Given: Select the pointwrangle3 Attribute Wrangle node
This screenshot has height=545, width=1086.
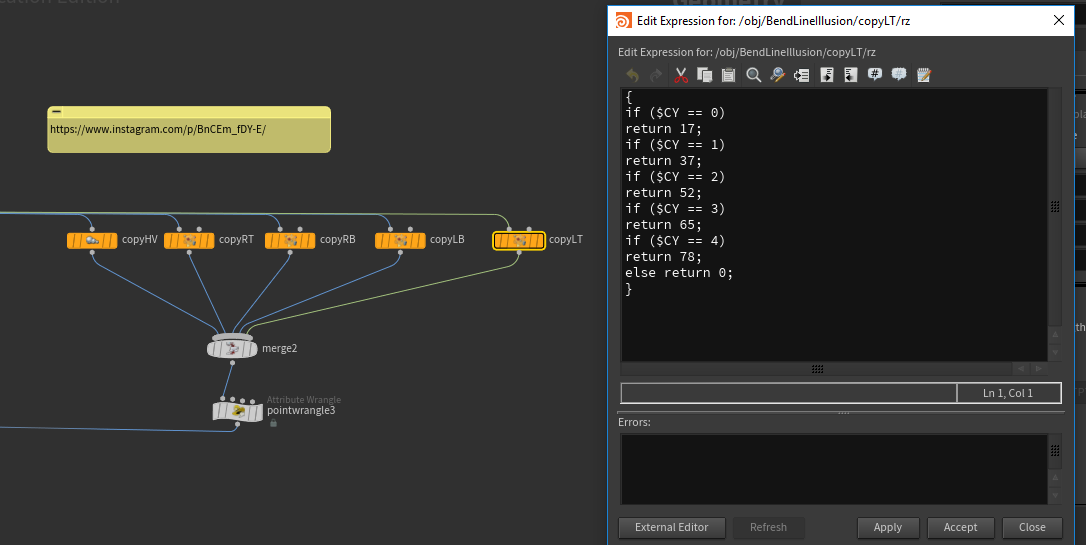Looking at the screenshot, I should 237,410.
